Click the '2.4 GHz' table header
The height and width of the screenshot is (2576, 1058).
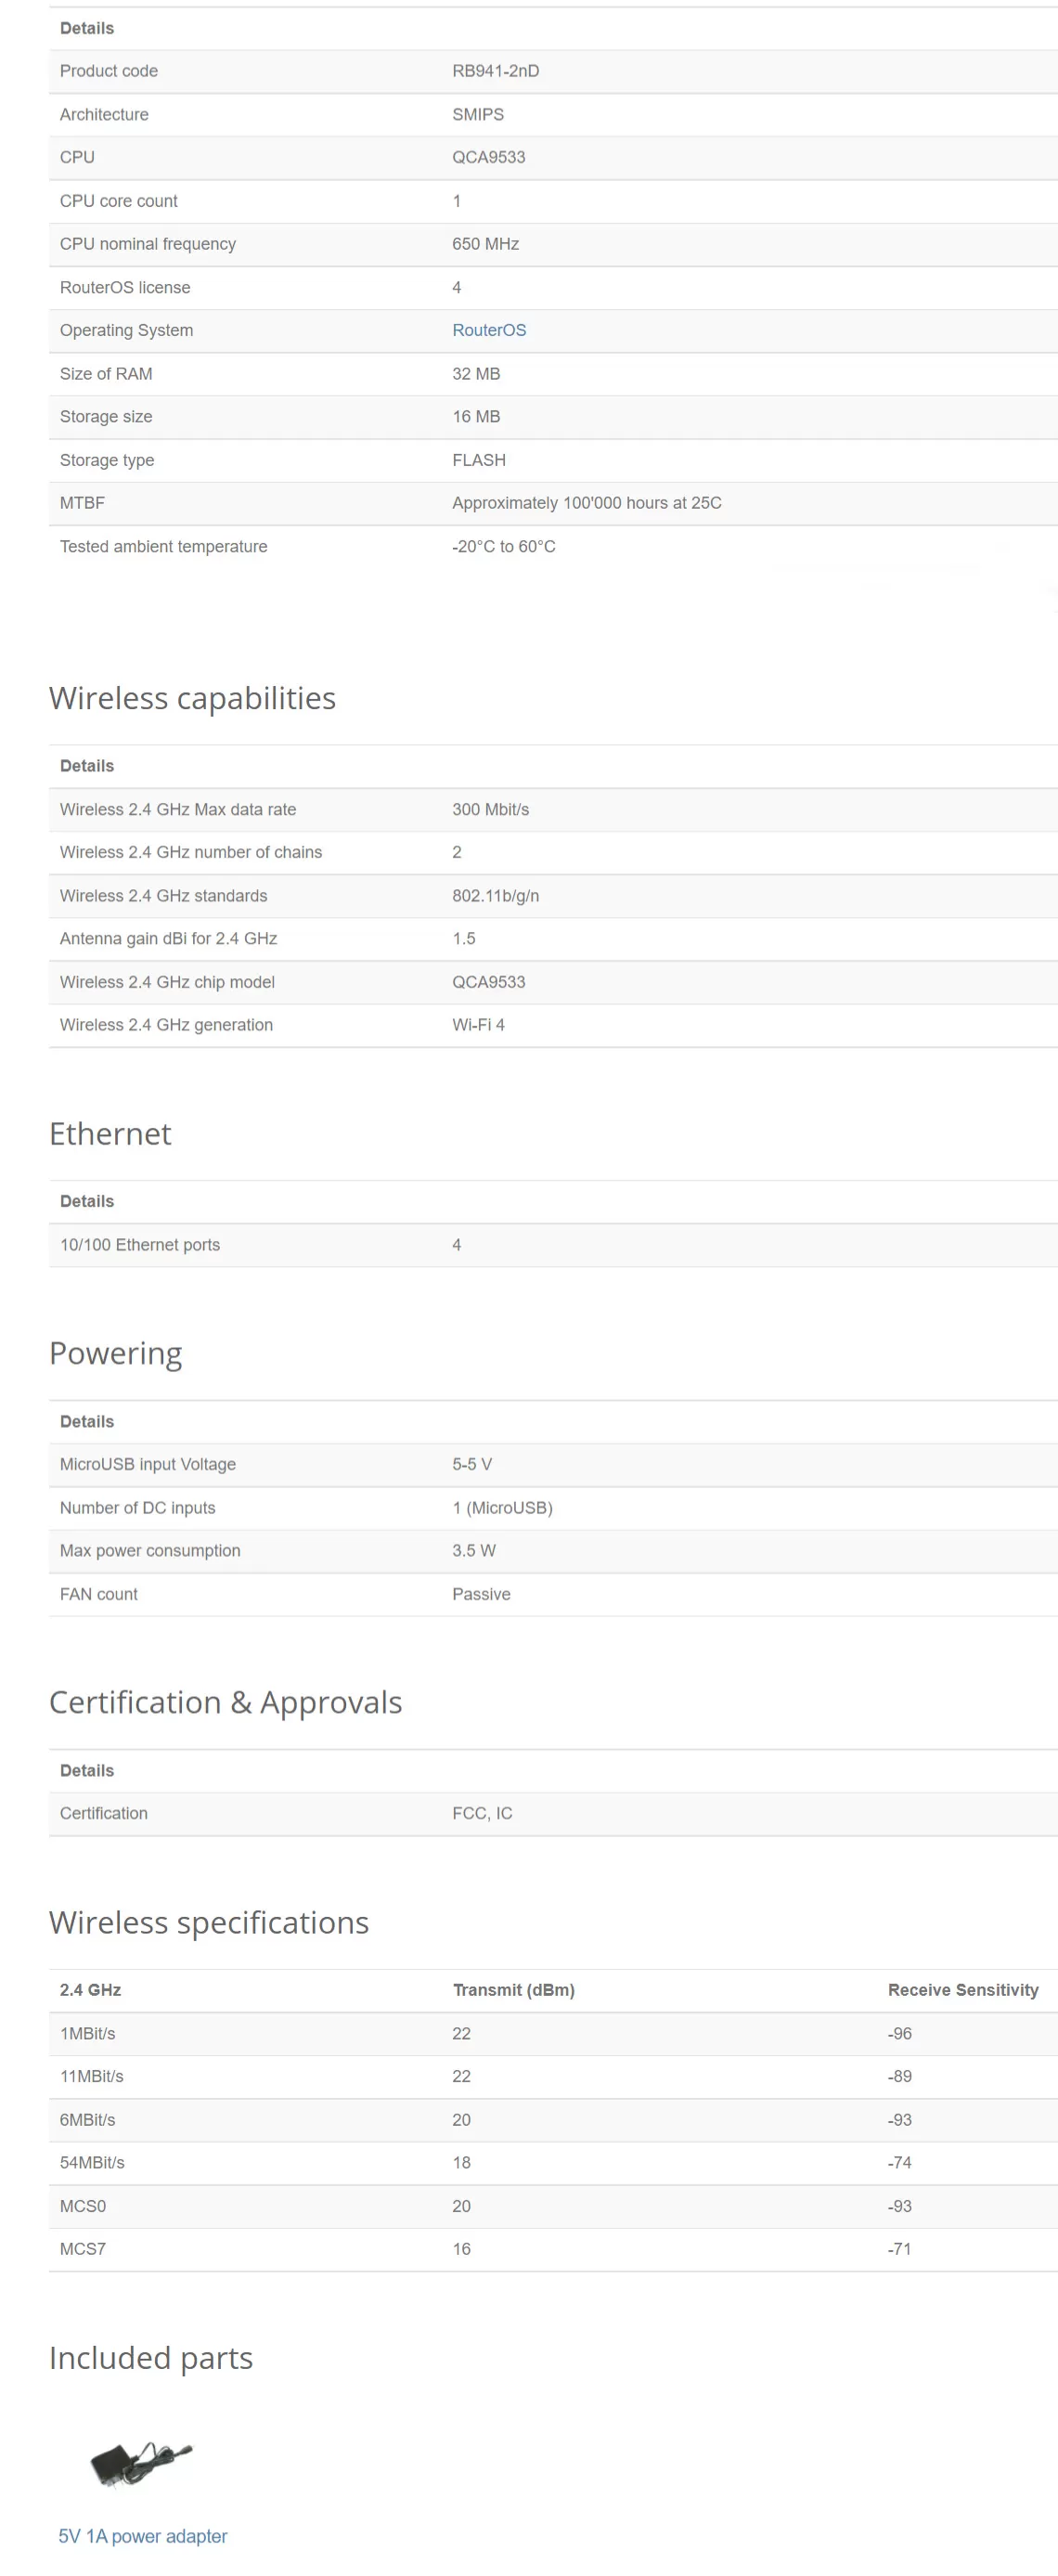tap(91, 1990)
